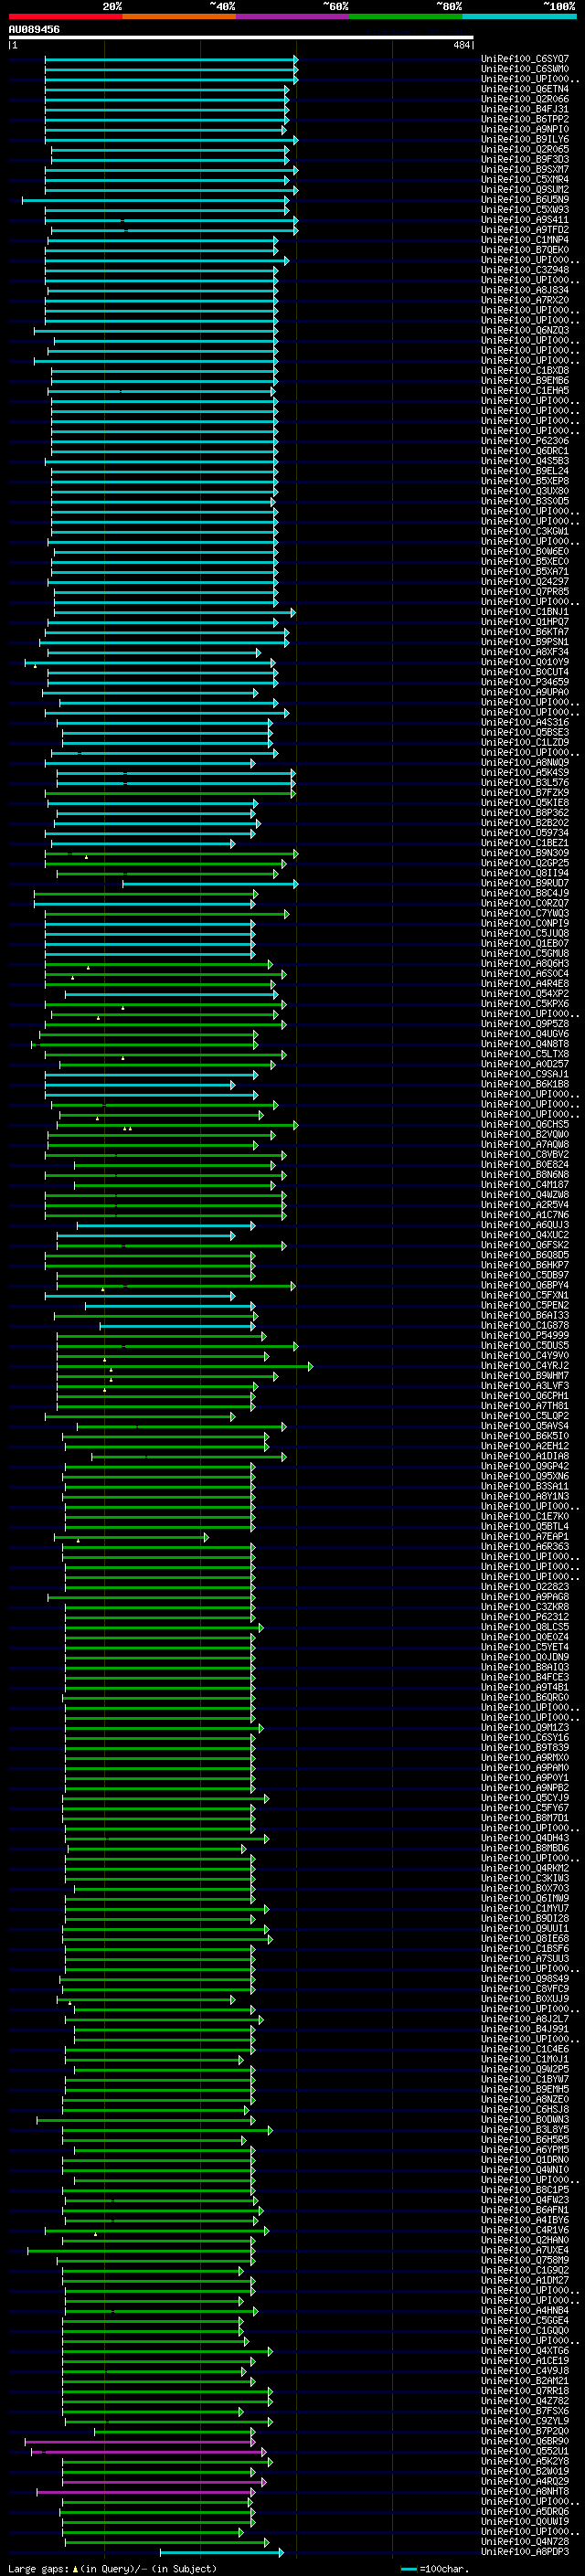This screenshot has width=585, height=2576.
Task: Open hit UniRef100_A9UPA0
Action: pos(525,692)
